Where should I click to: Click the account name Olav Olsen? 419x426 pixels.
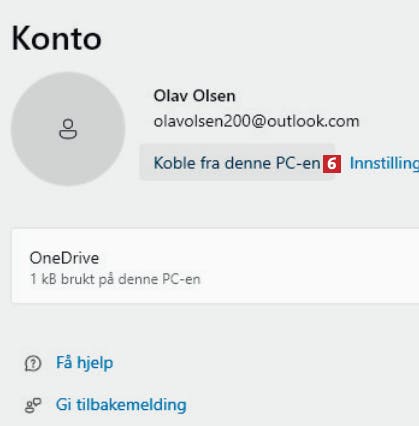194,96
